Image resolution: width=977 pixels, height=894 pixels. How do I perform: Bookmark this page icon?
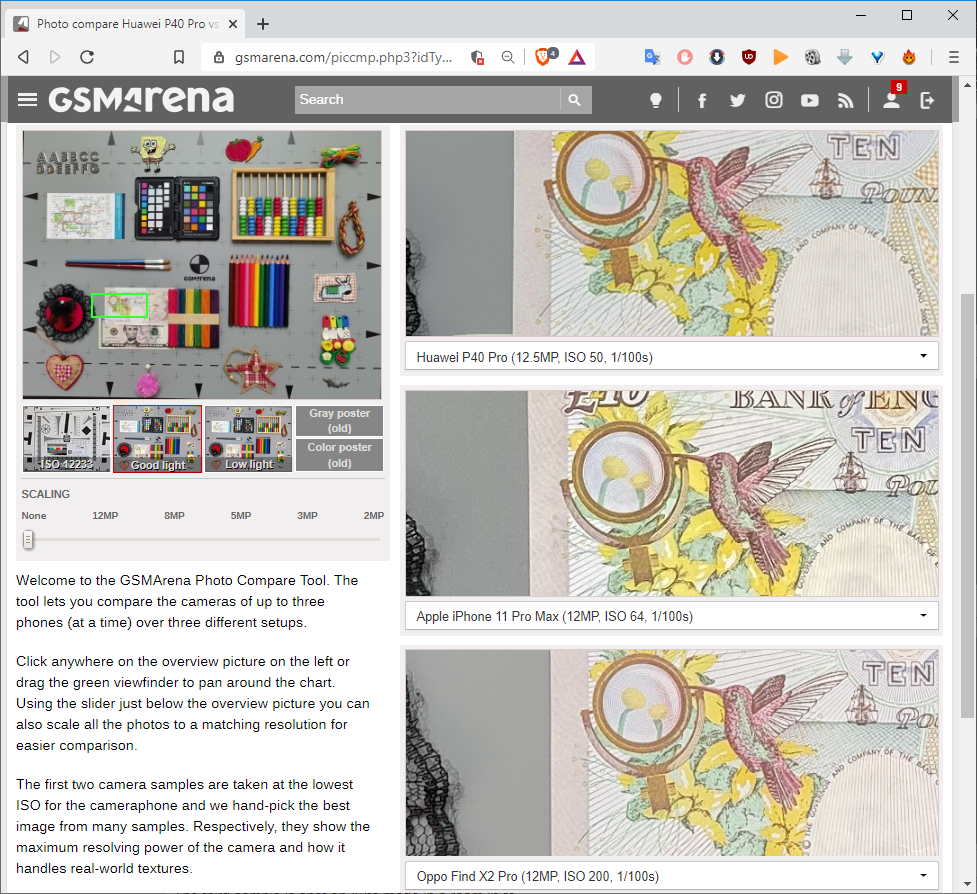tap(179, 57)
